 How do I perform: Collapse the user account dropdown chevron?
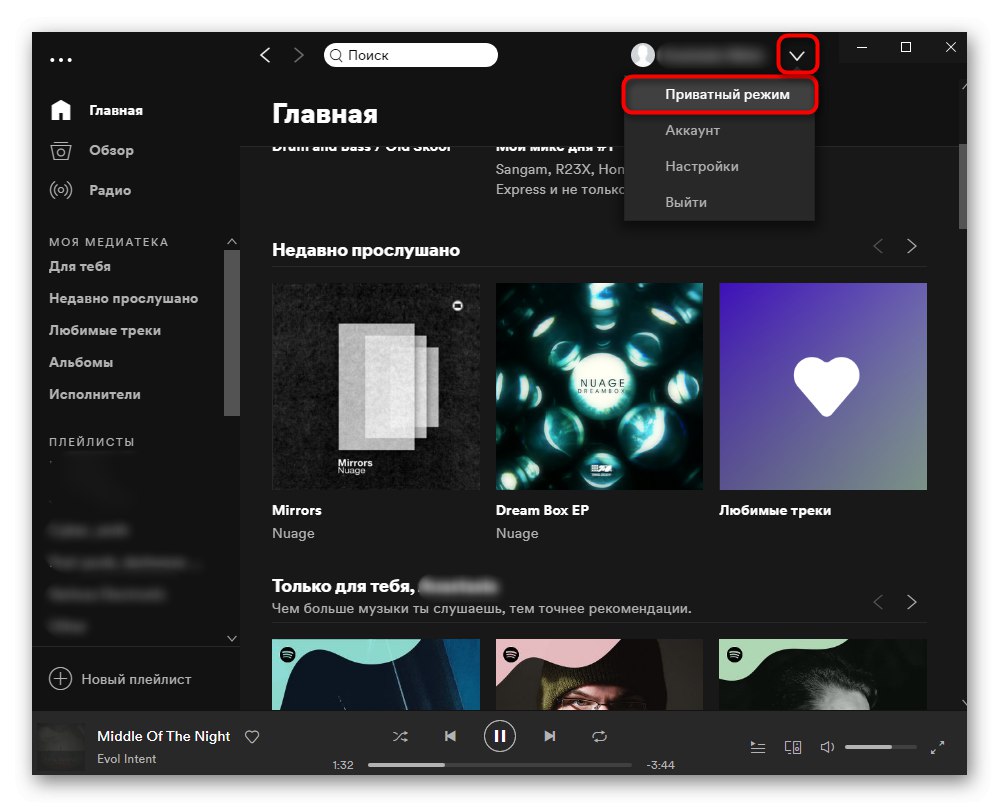coord(797,55)
